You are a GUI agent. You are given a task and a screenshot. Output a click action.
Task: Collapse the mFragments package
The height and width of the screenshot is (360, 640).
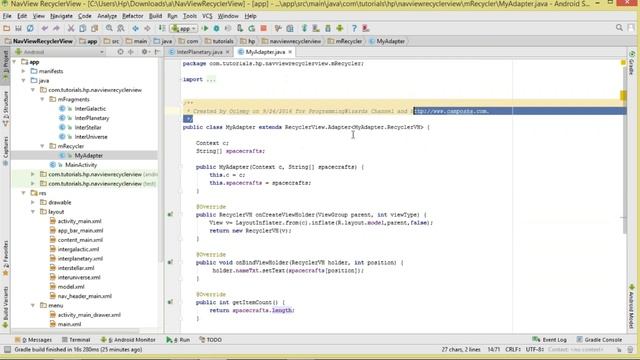[42, 99]
